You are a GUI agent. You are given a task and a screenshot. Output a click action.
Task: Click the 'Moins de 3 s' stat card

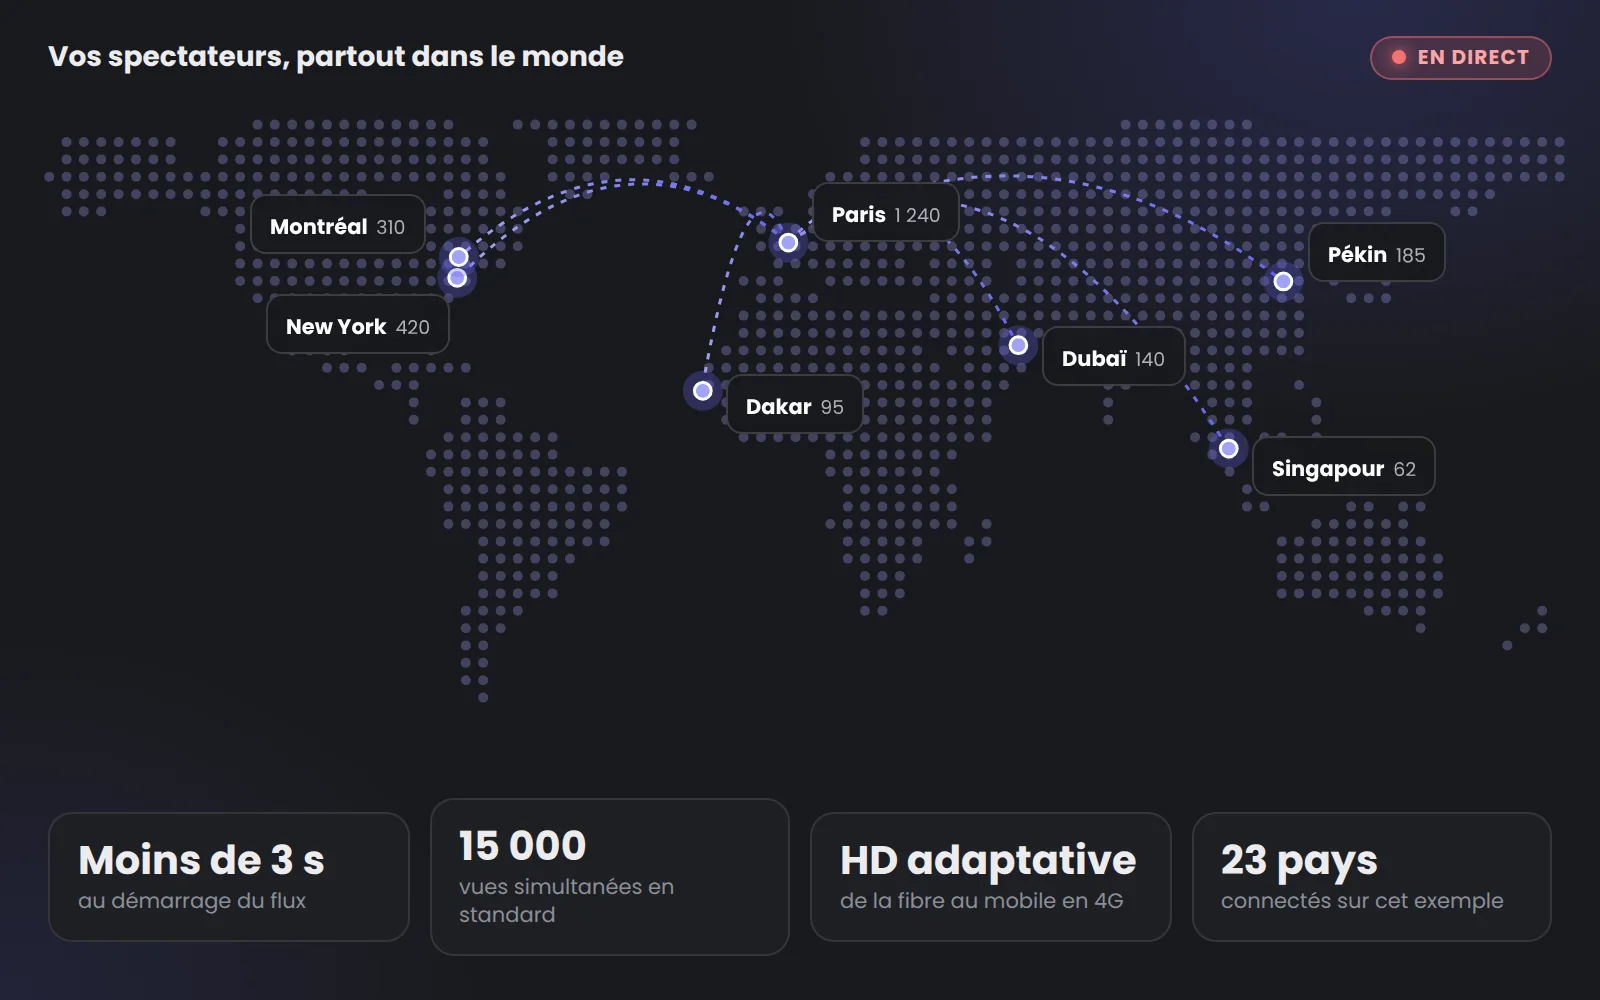point(229,877)
